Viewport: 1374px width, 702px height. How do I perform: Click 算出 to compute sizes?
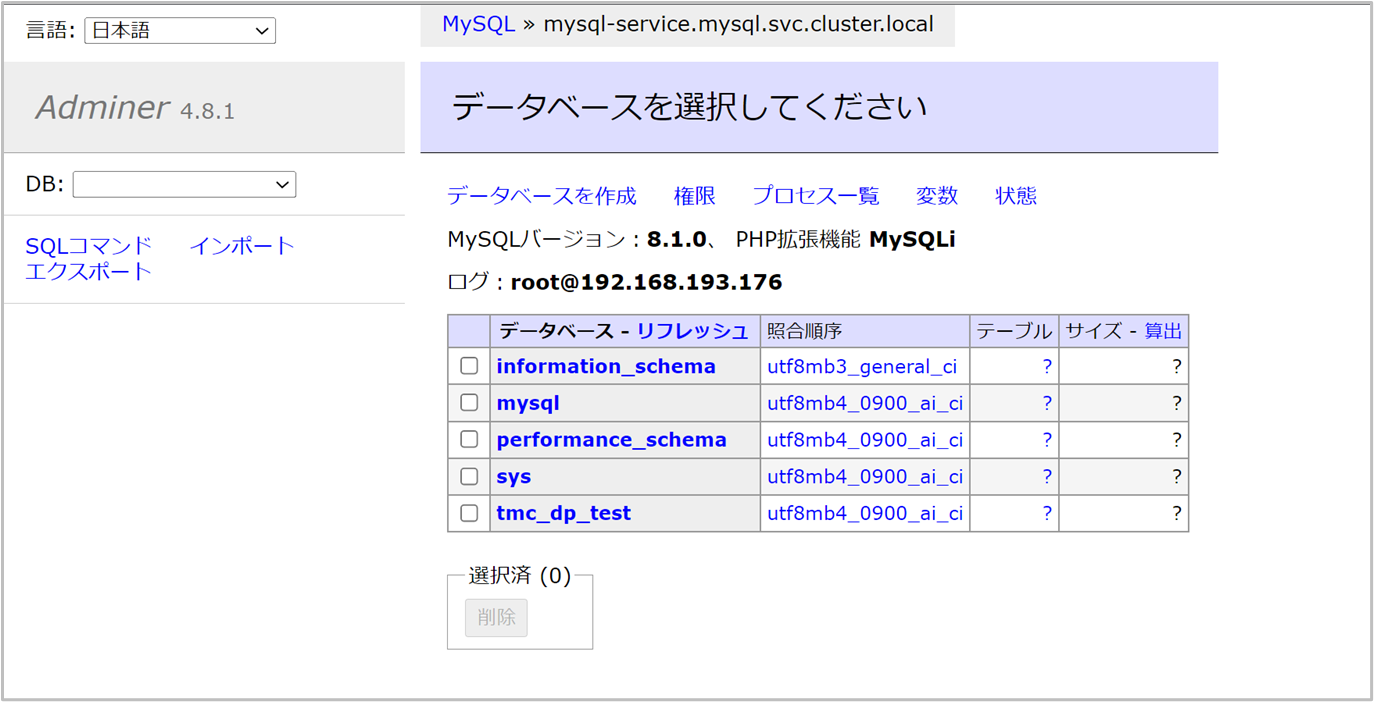click(1163, 331)
